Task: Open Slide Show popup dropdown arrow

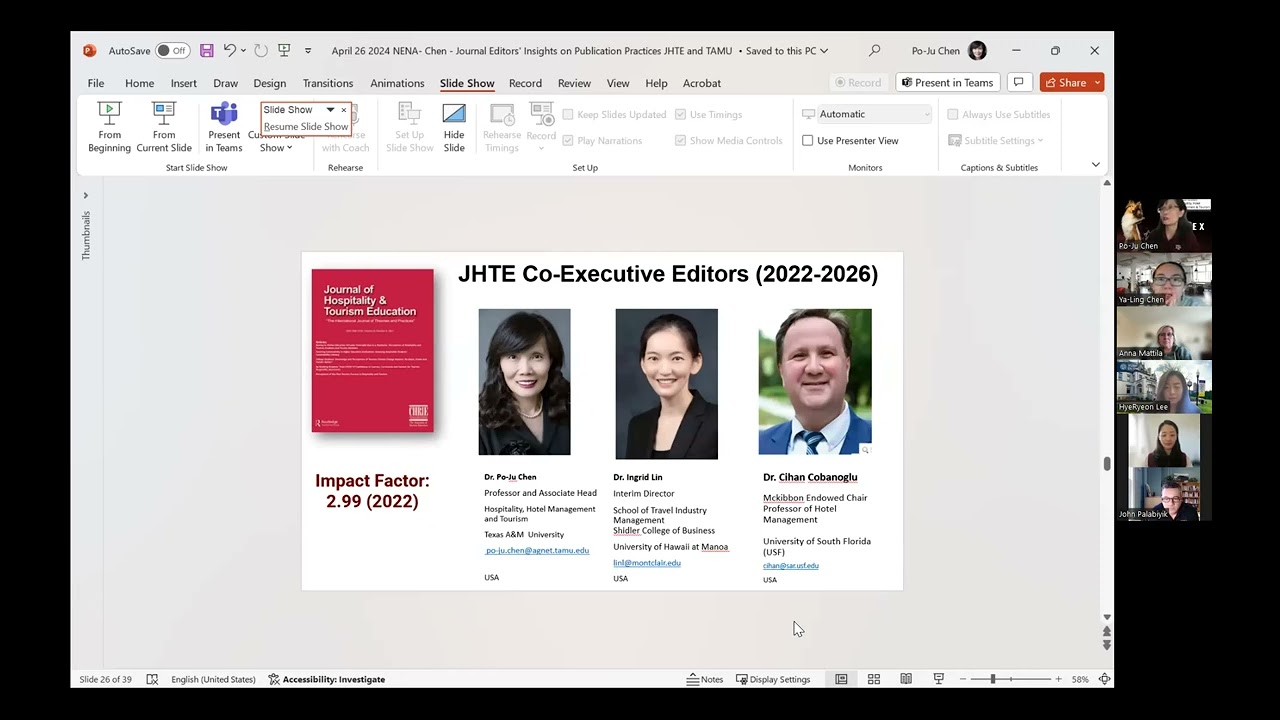Action: [x=330, y=110]
